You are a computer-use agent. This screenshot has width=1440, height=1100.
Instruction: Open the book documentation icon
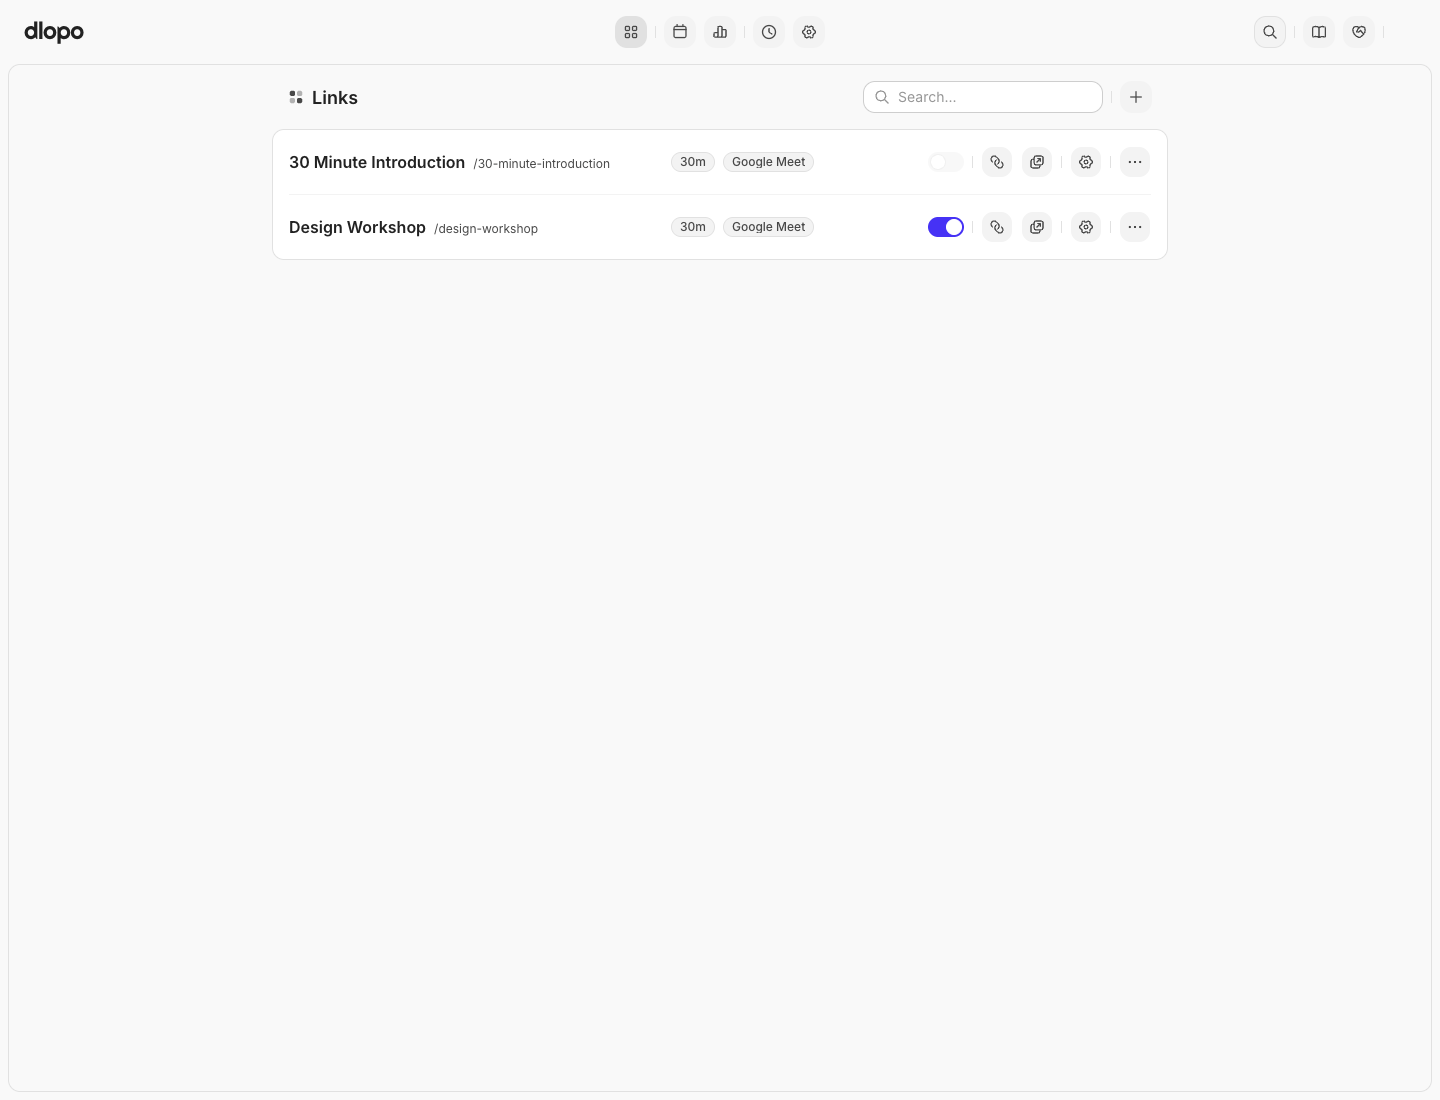tap(1319, 32)
